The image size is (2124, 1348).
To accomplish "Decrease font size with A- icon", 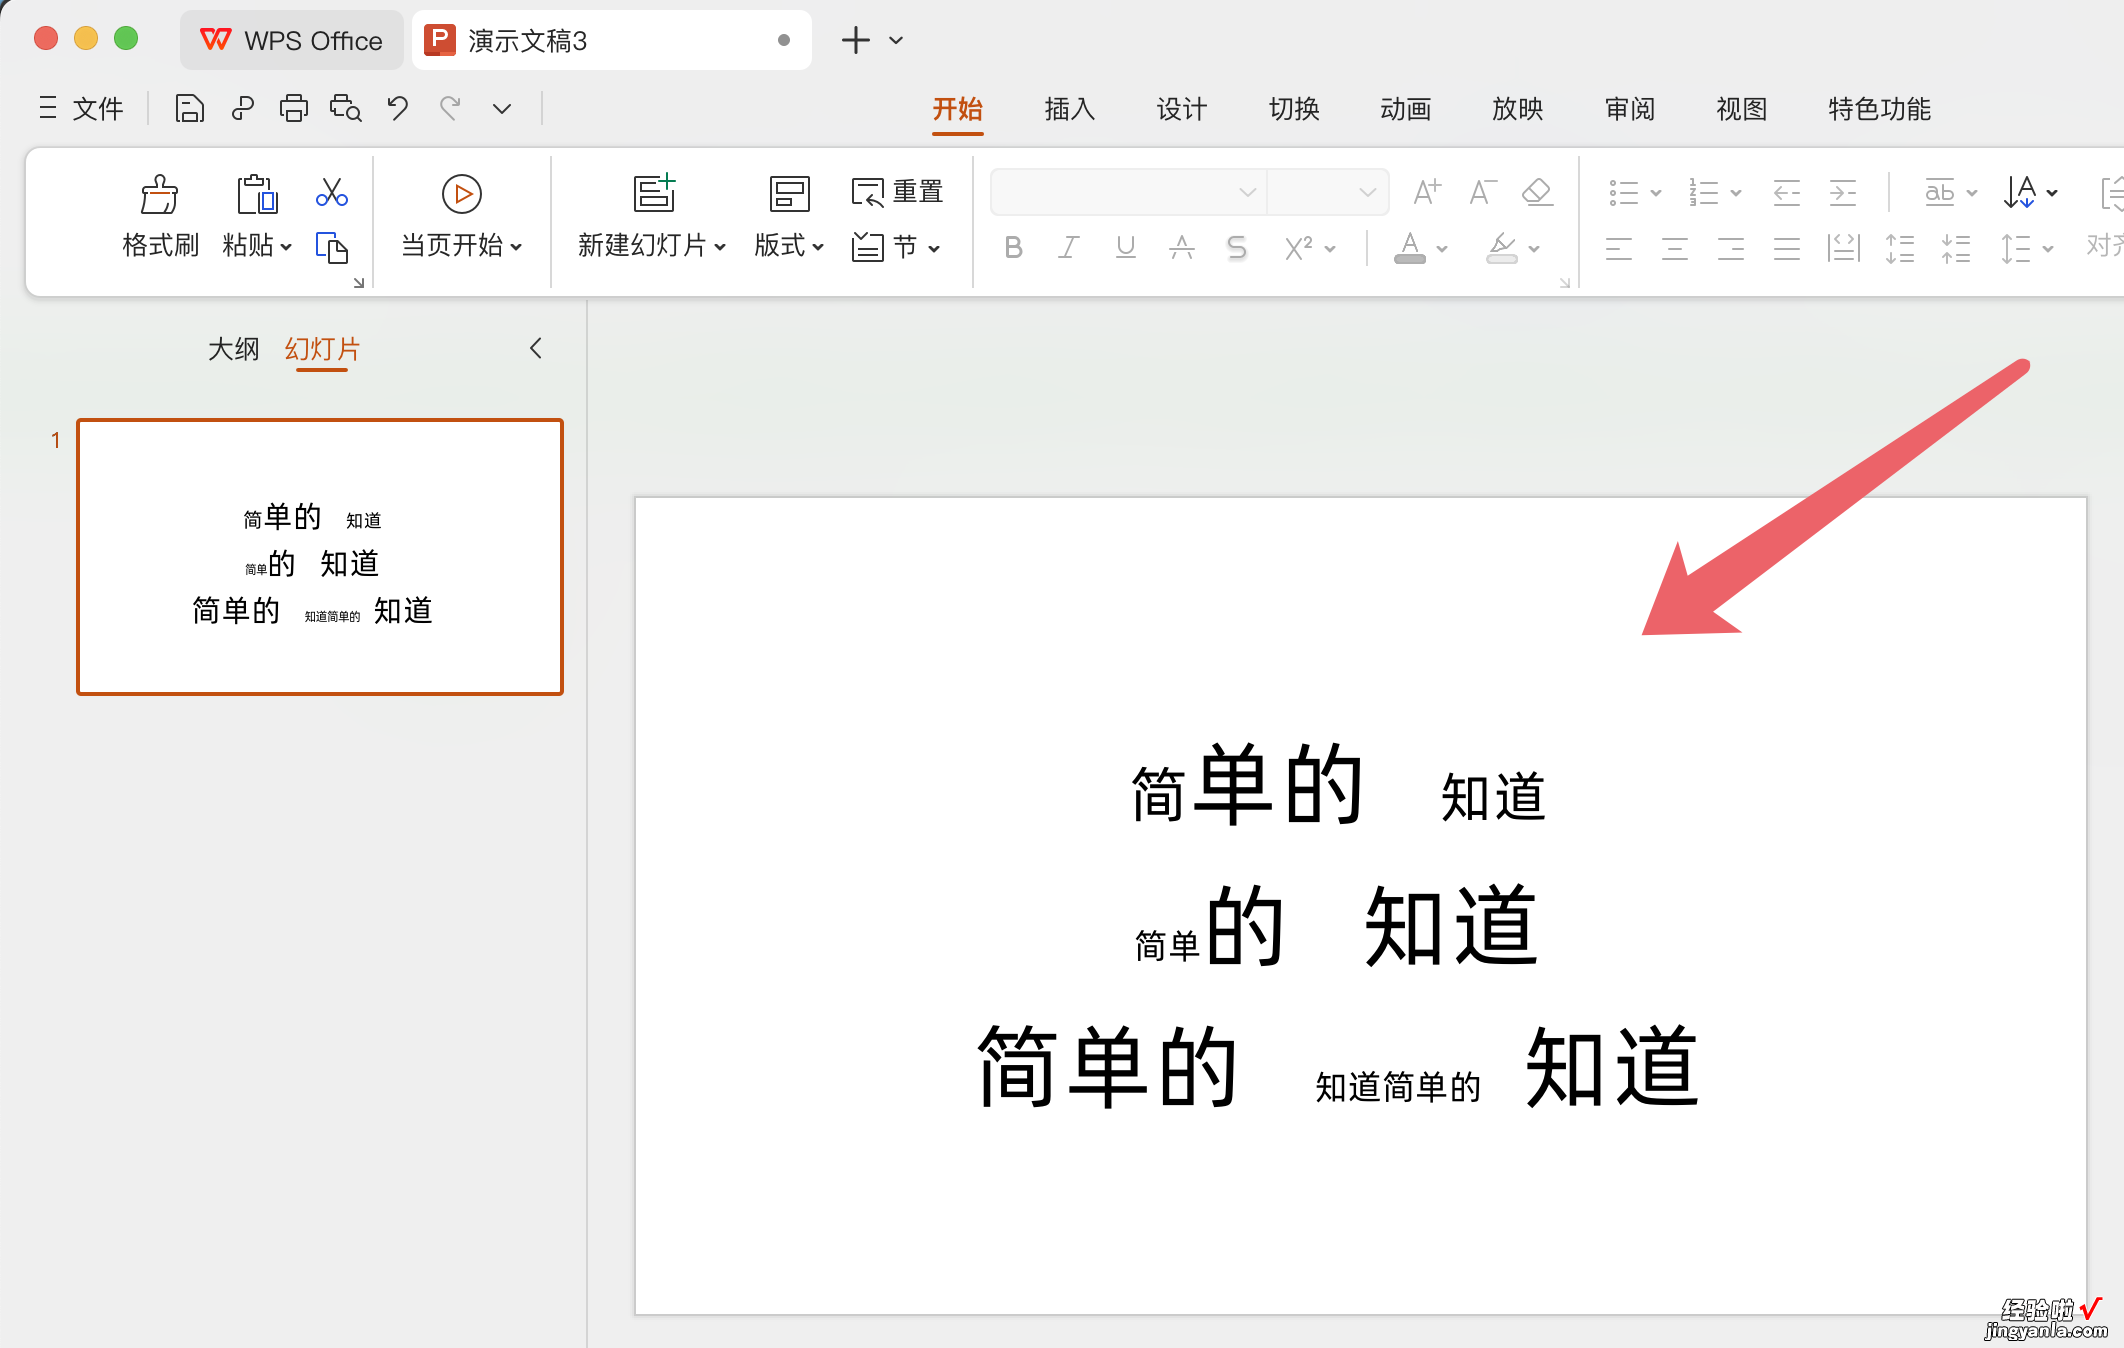I will (1482, 191).
